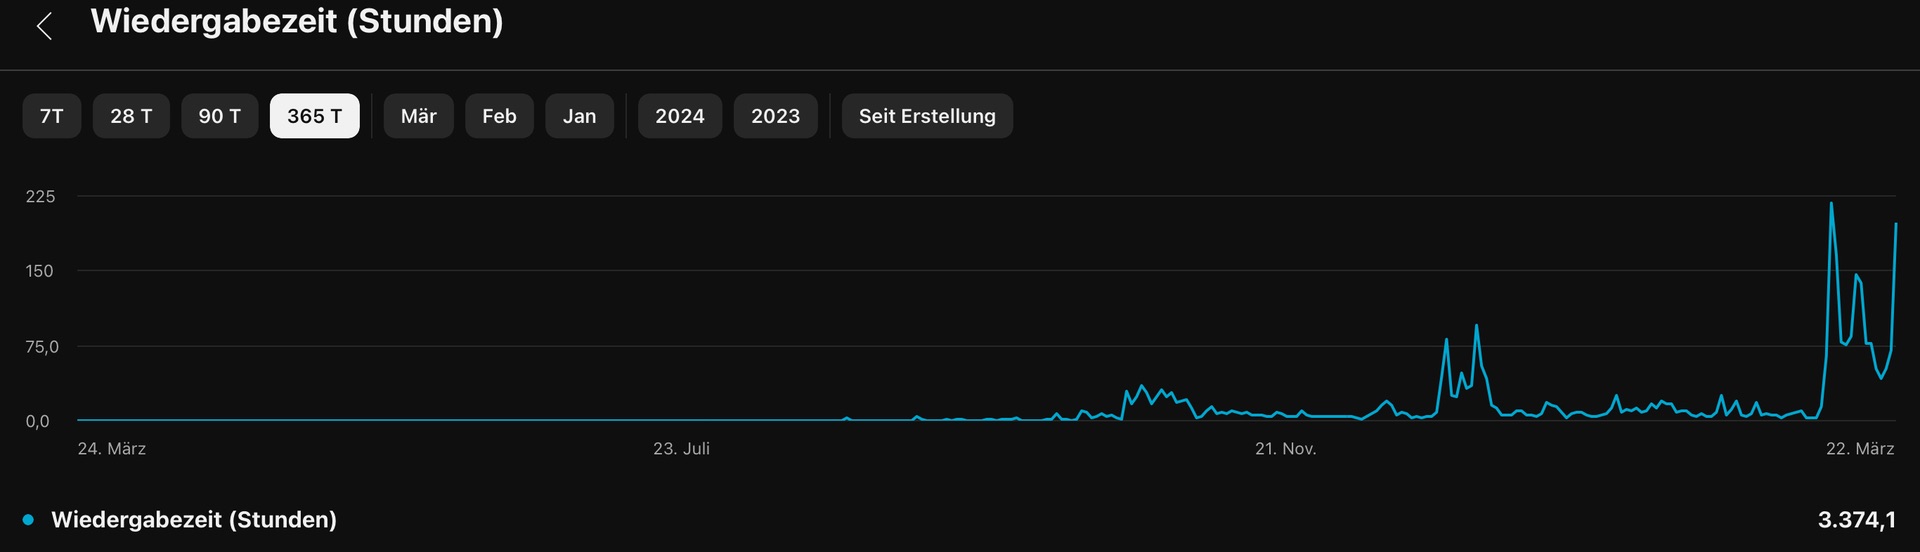
Task: Show statistics for Mär
Action: click(419, 116)
